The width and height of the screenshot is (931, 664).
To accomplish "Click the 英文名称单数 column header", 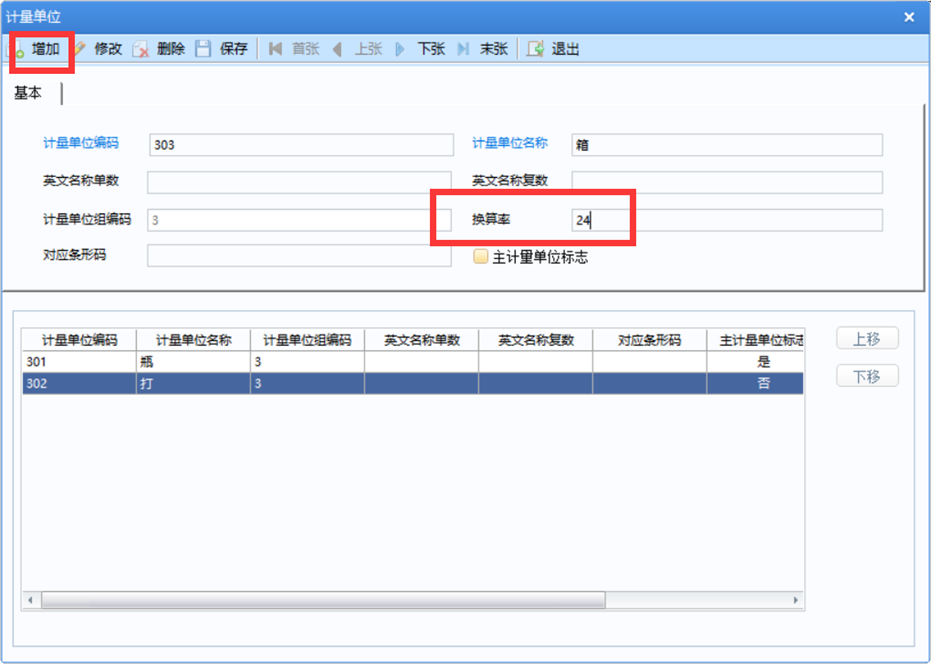I will tap(422, 340).
